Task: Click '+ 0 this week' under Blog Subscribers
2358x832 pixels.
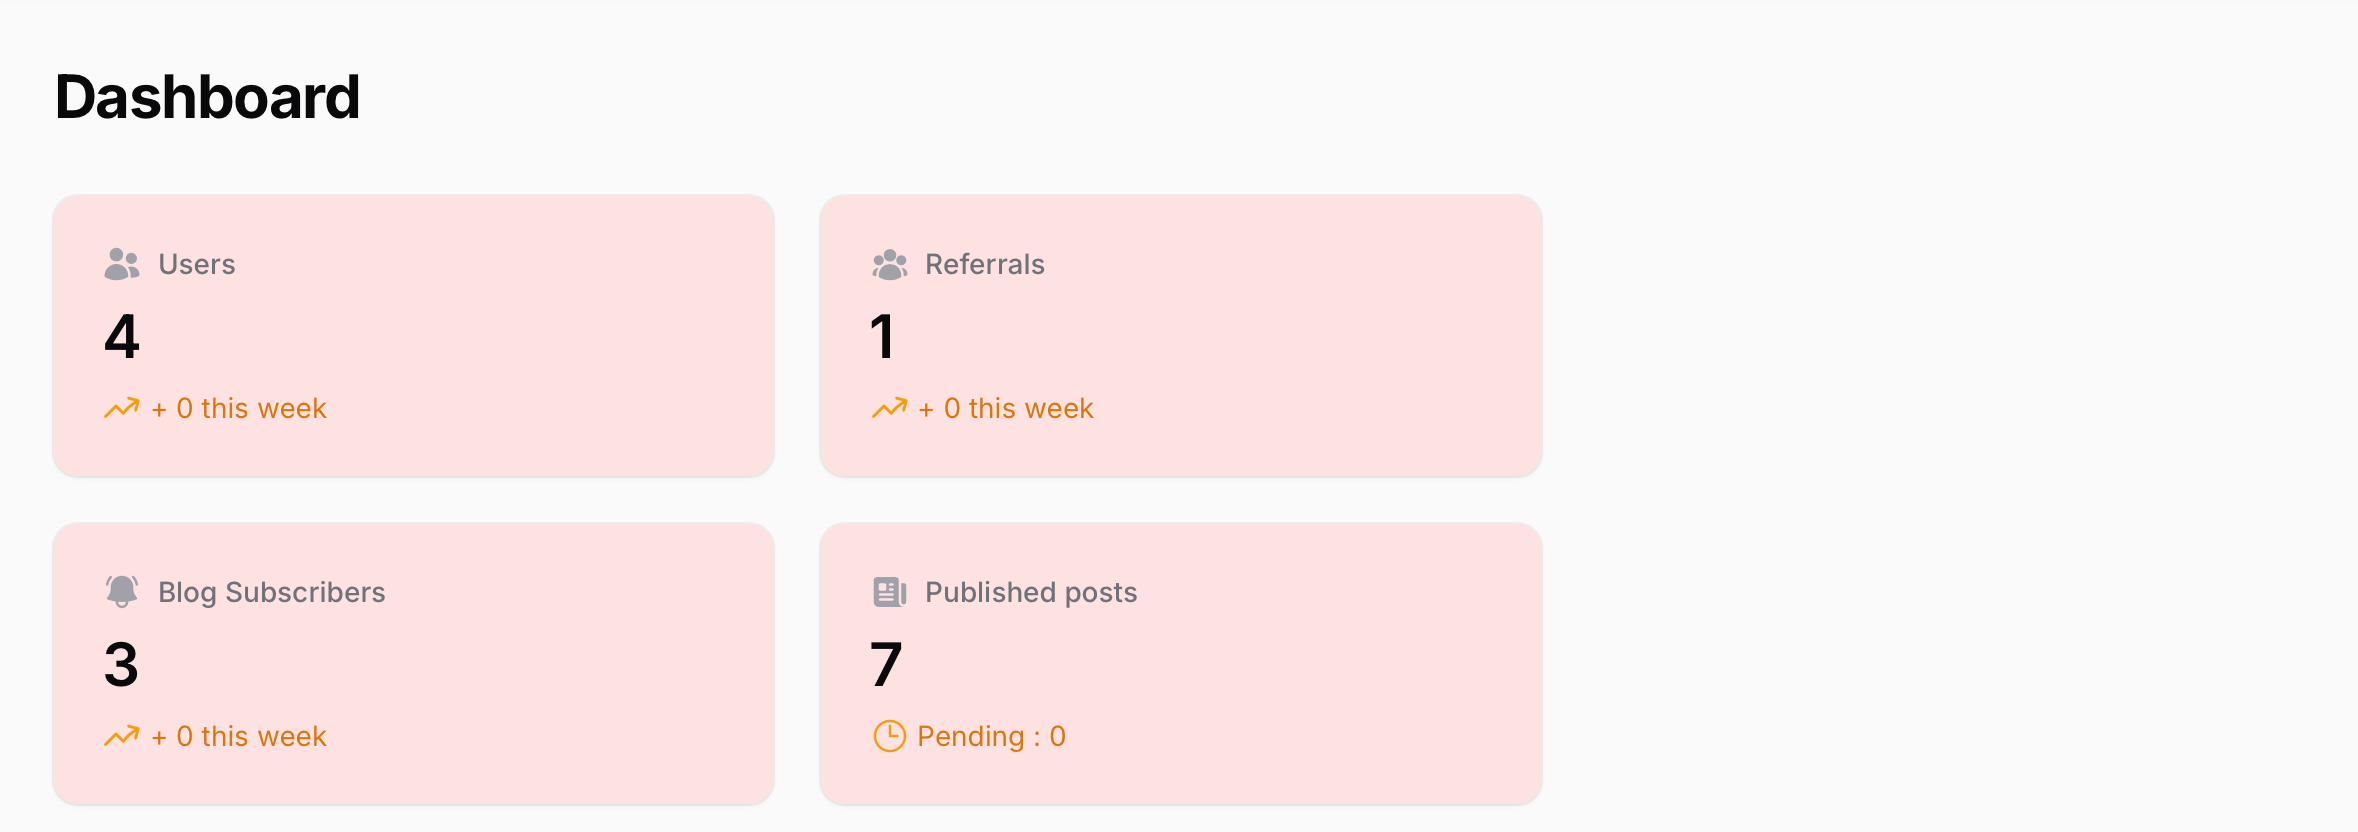Action: [238, 736]
